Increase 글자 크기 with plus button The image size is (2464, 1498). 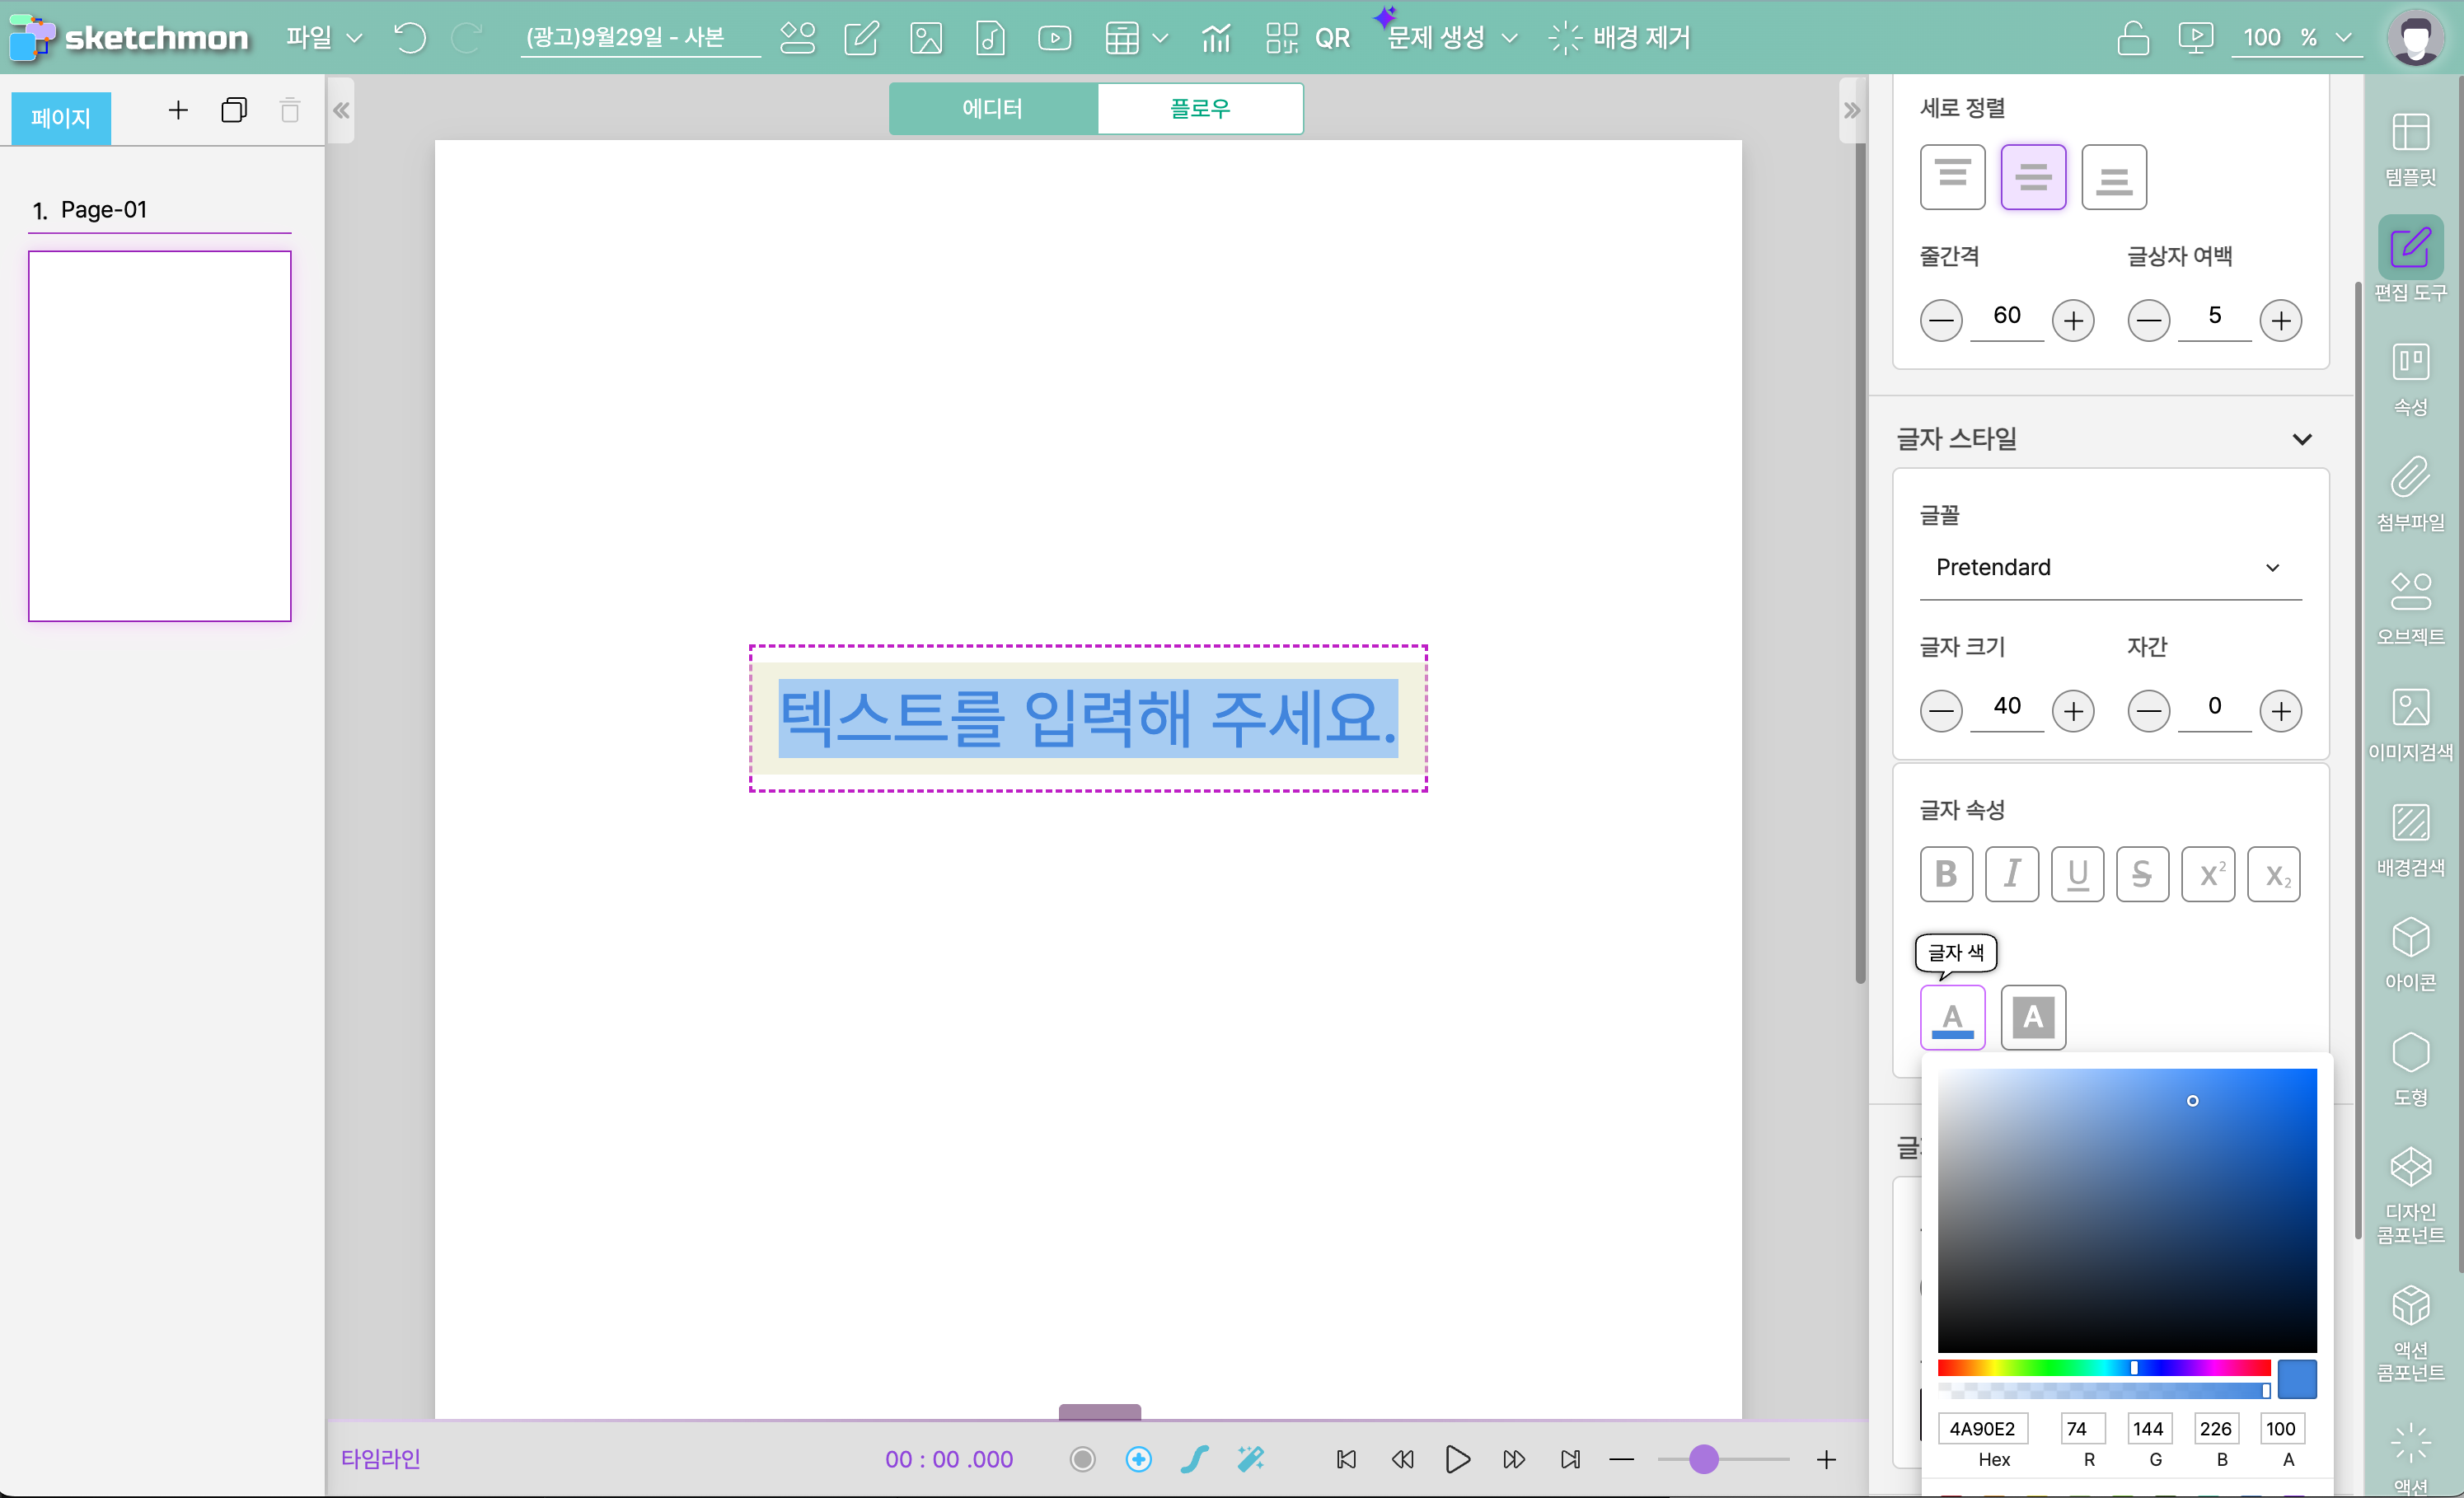click(x=2073, y=711)
